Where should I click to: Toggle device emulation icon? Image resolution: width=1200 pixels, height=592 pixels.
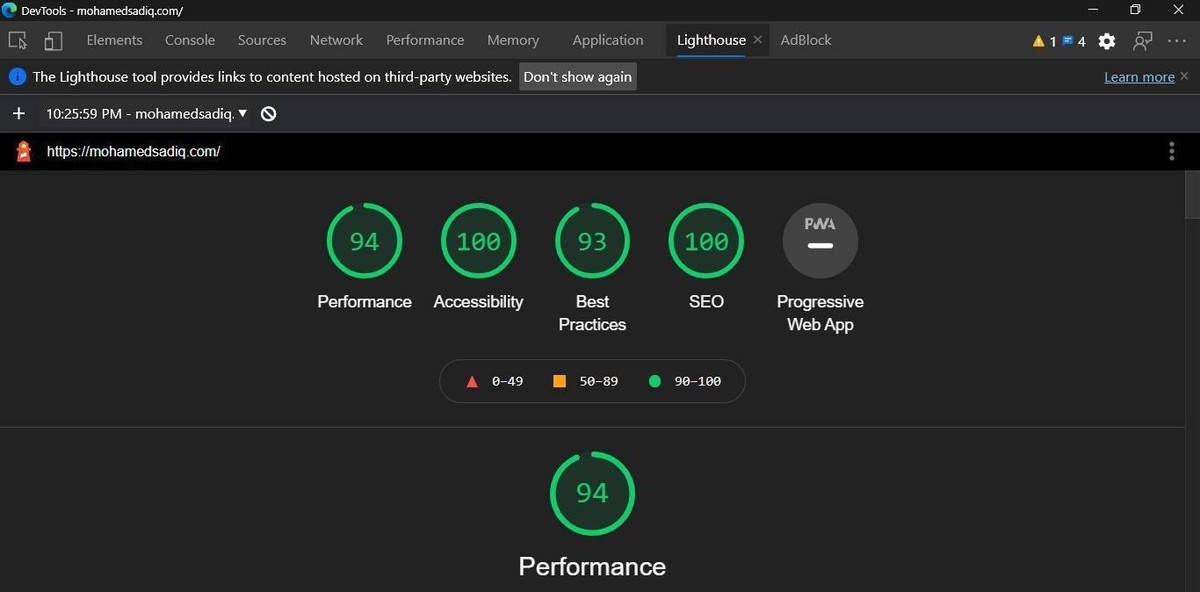pos(53,41)
